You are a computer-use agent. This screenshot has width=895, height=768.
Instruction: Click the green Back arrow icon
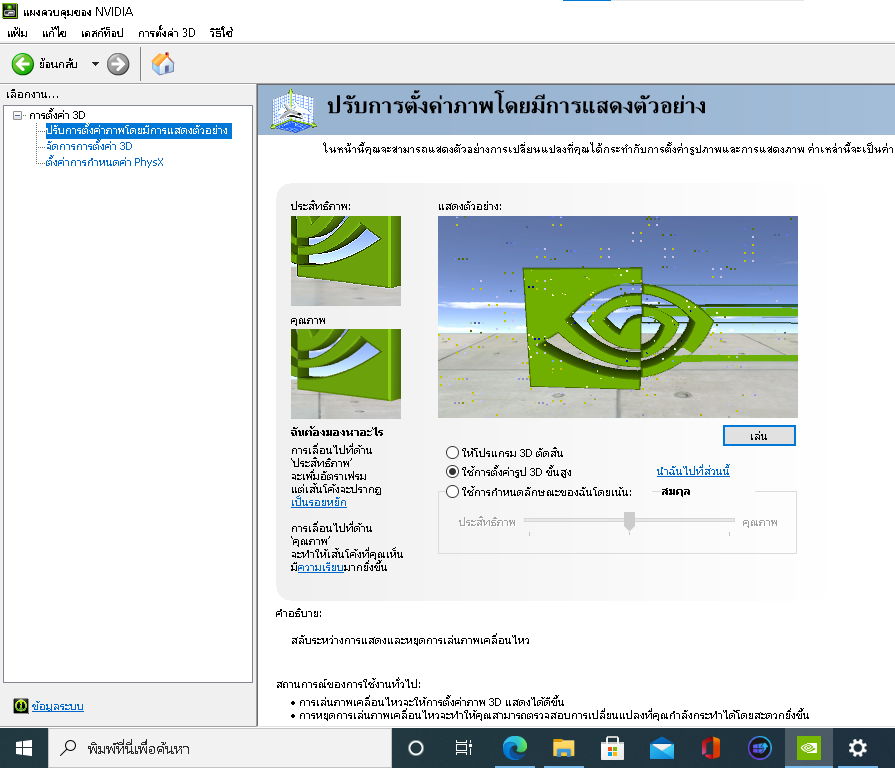[23, 64]
